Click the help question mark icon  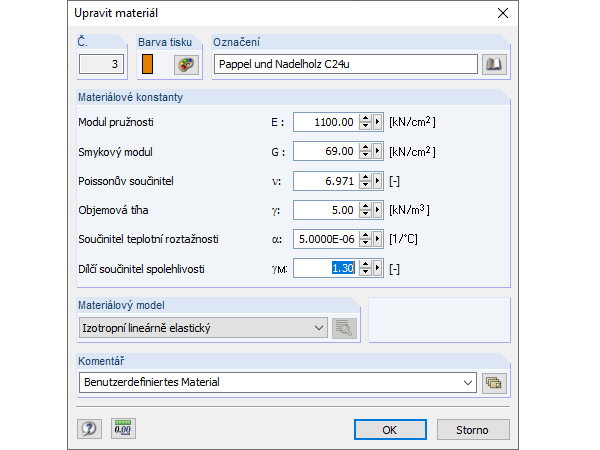[90, 429]
